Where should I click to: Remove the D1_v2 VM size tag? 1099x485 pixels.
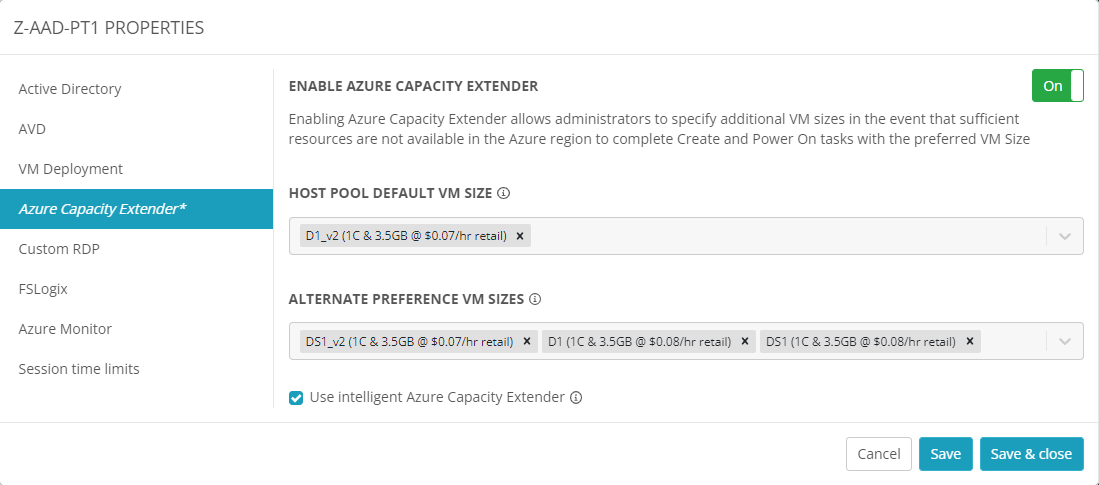519,236
